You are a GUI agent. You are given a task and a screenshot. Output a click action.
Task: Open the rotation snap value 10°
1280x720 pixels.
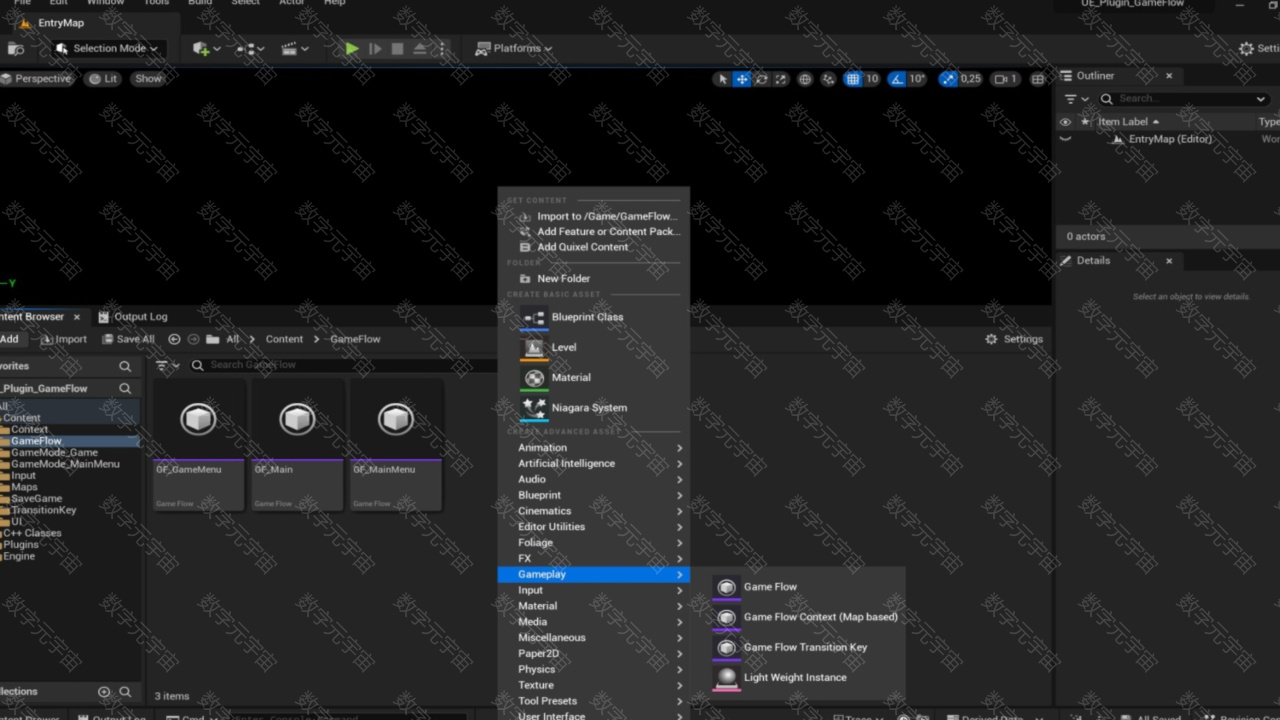tap(918, 79)
